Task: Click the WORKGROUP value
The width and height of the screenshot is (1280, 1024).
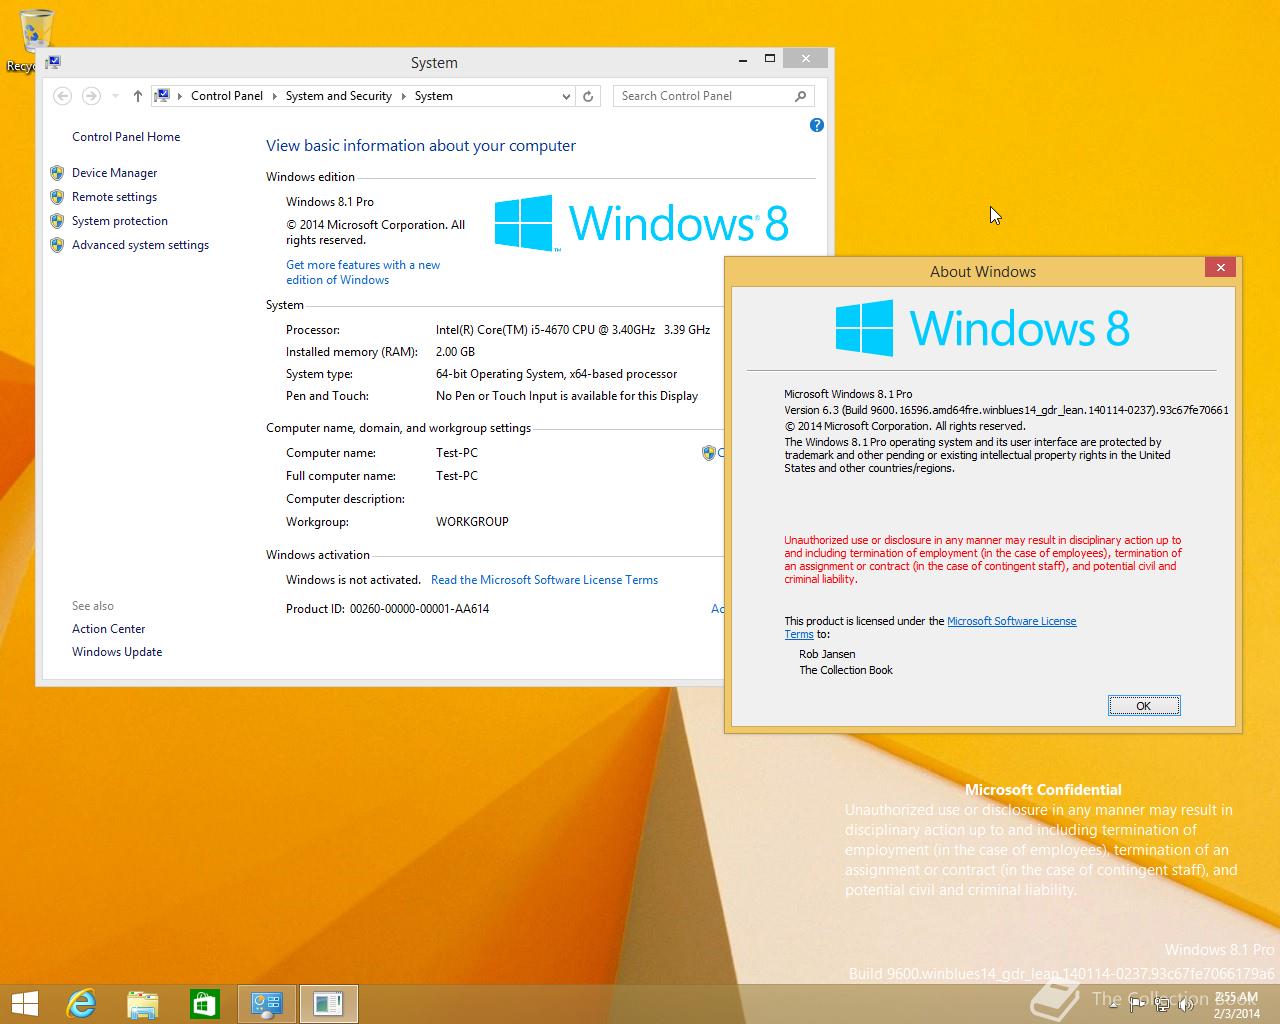Action: coord(472,522)
